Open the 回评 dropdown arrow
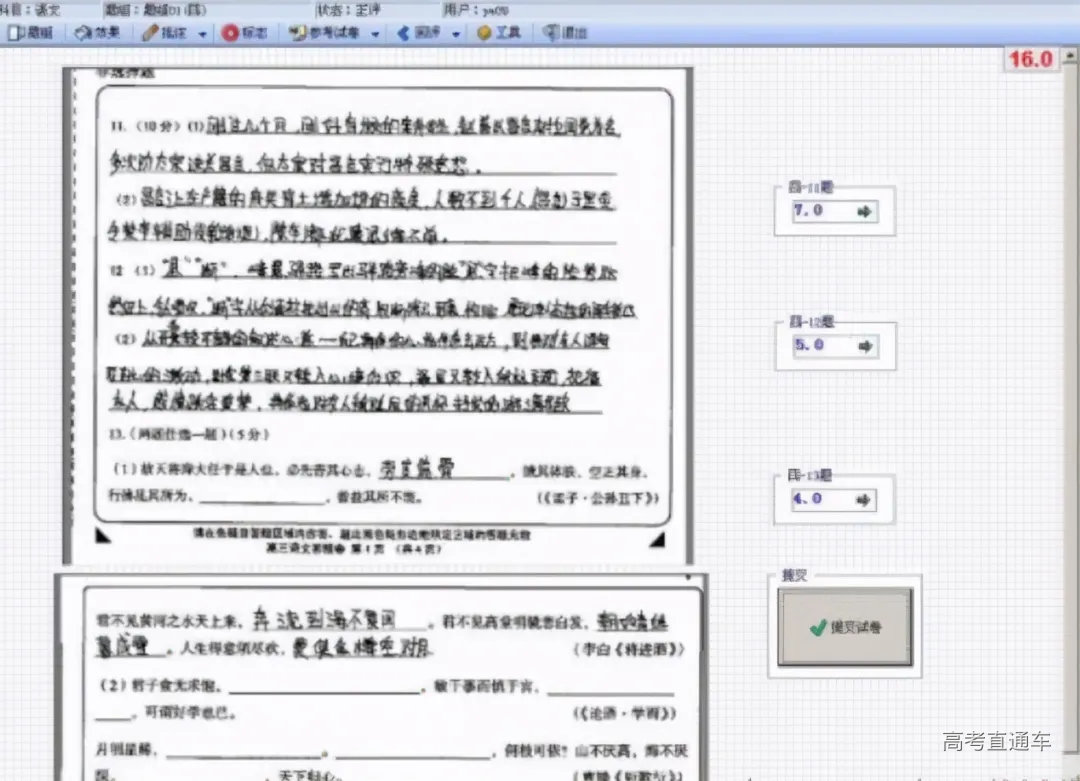 click(x=455, y=33)
